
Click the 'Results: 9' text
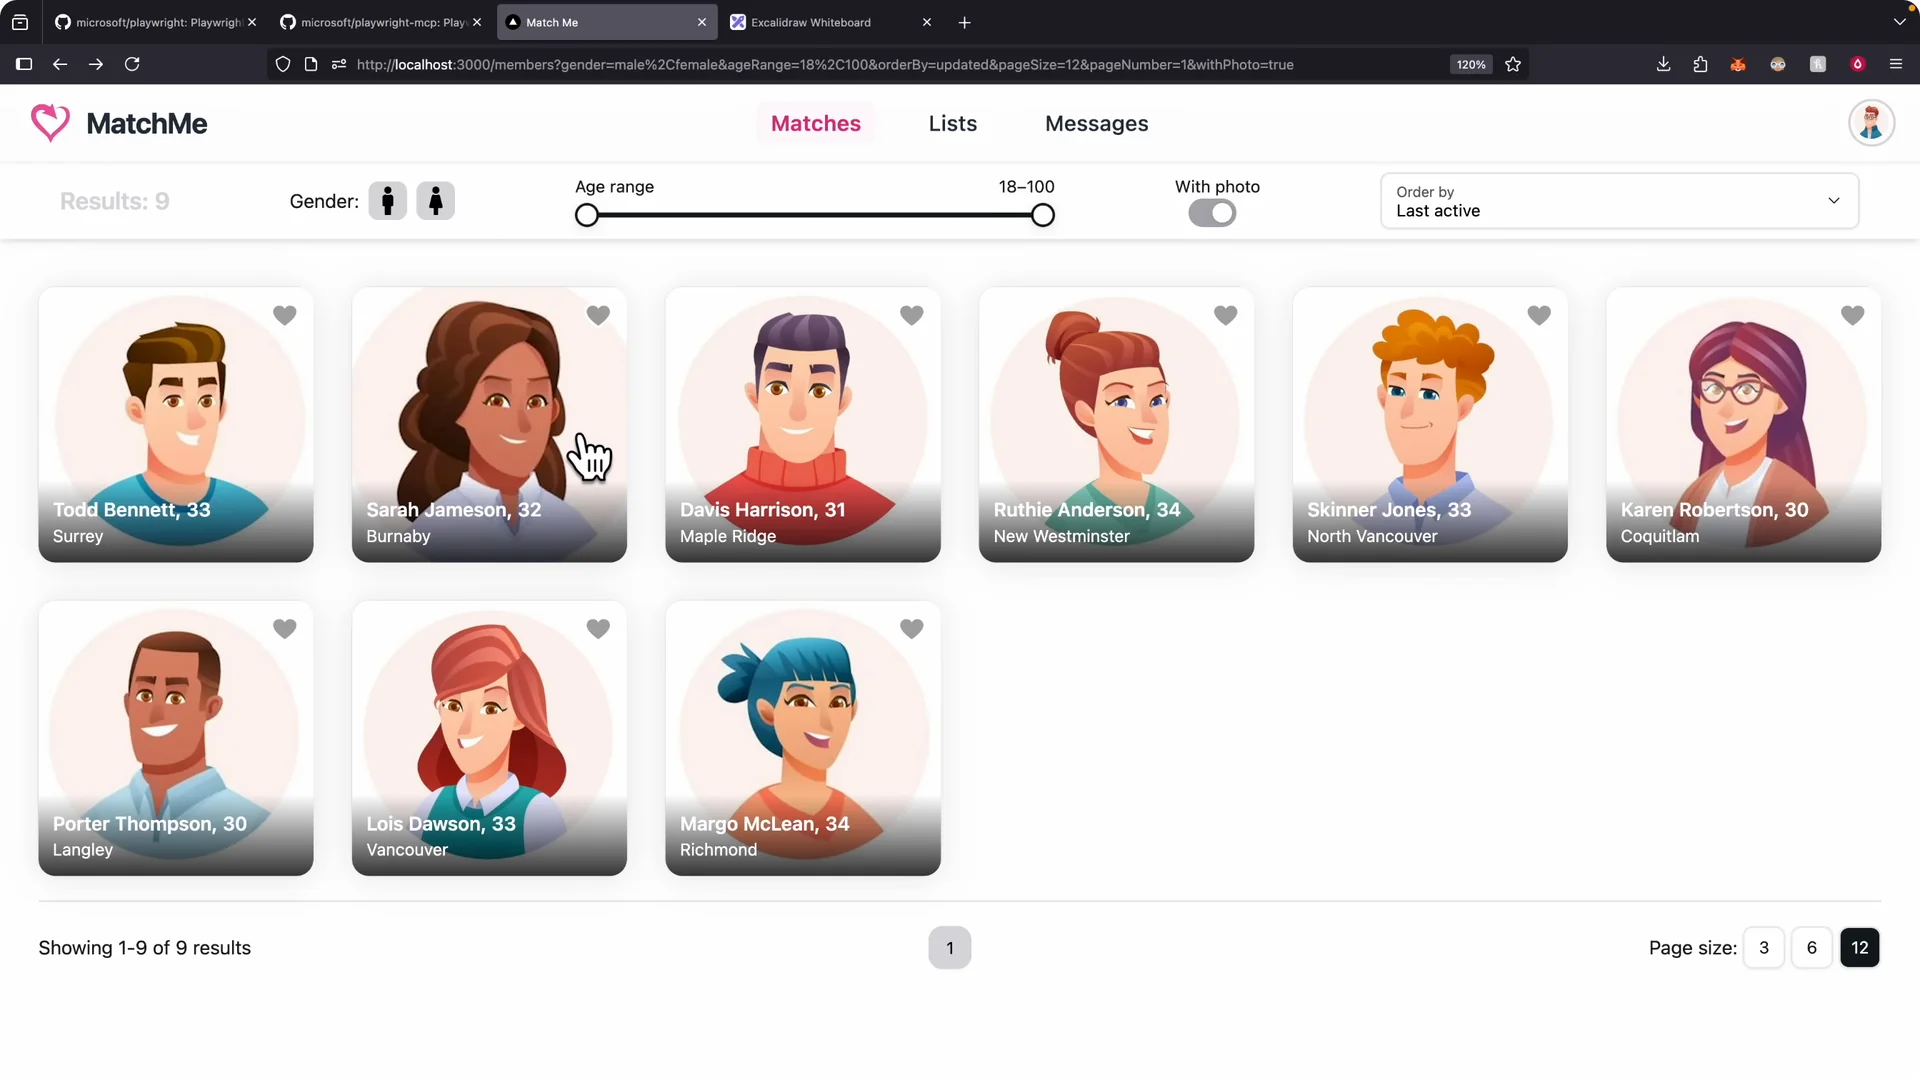pos(115,201)
